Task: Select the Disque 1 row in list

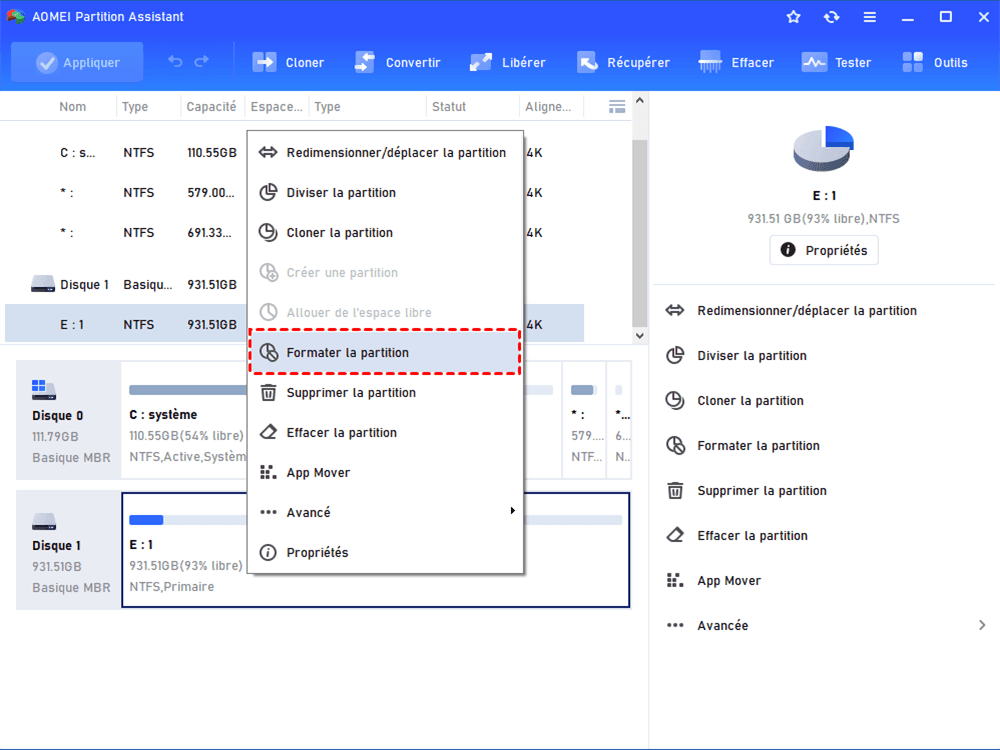Action: (x=128, y=284)
